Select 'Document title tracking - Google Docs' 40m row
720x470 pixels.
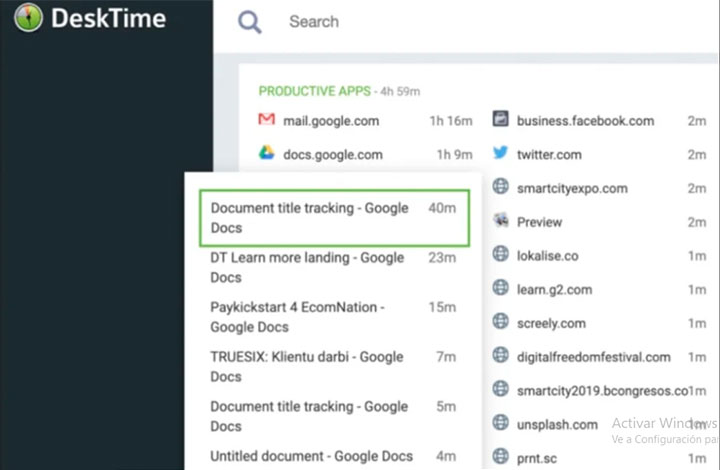click(334, 218)
